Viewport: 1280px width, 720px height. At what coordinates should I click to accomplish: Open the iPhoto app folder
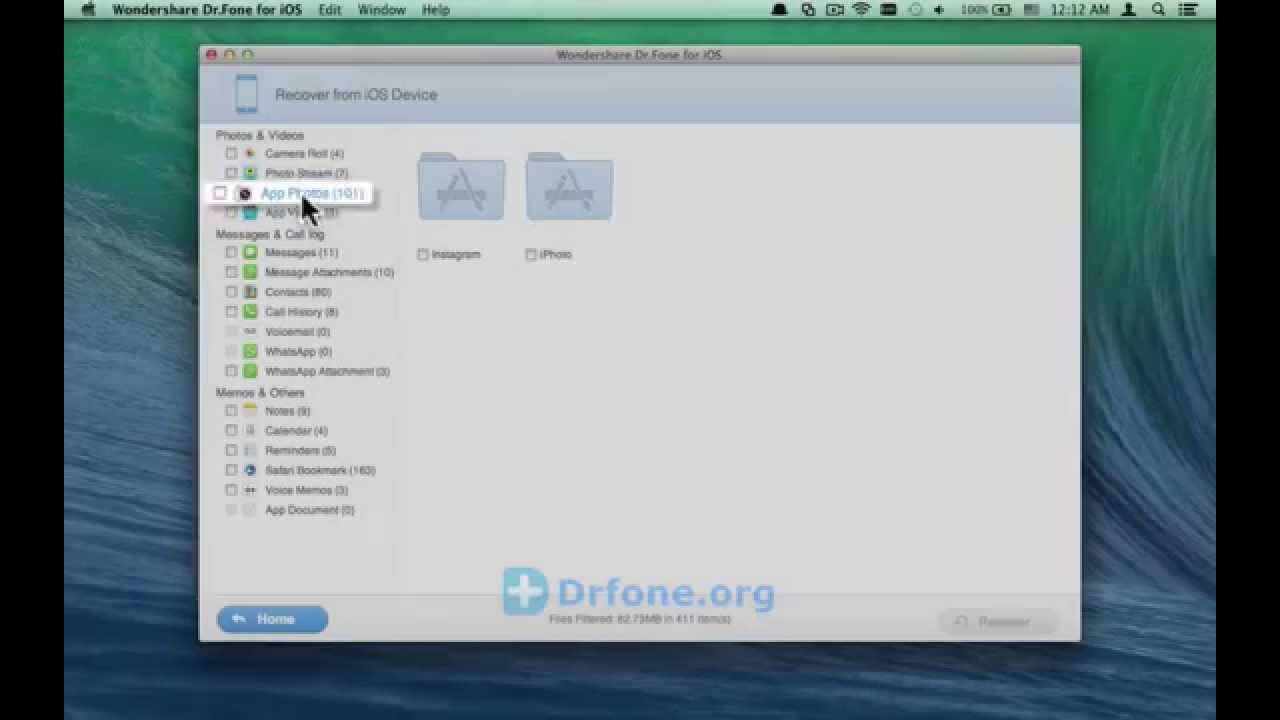pyautogui.click(x=569, y=186)
